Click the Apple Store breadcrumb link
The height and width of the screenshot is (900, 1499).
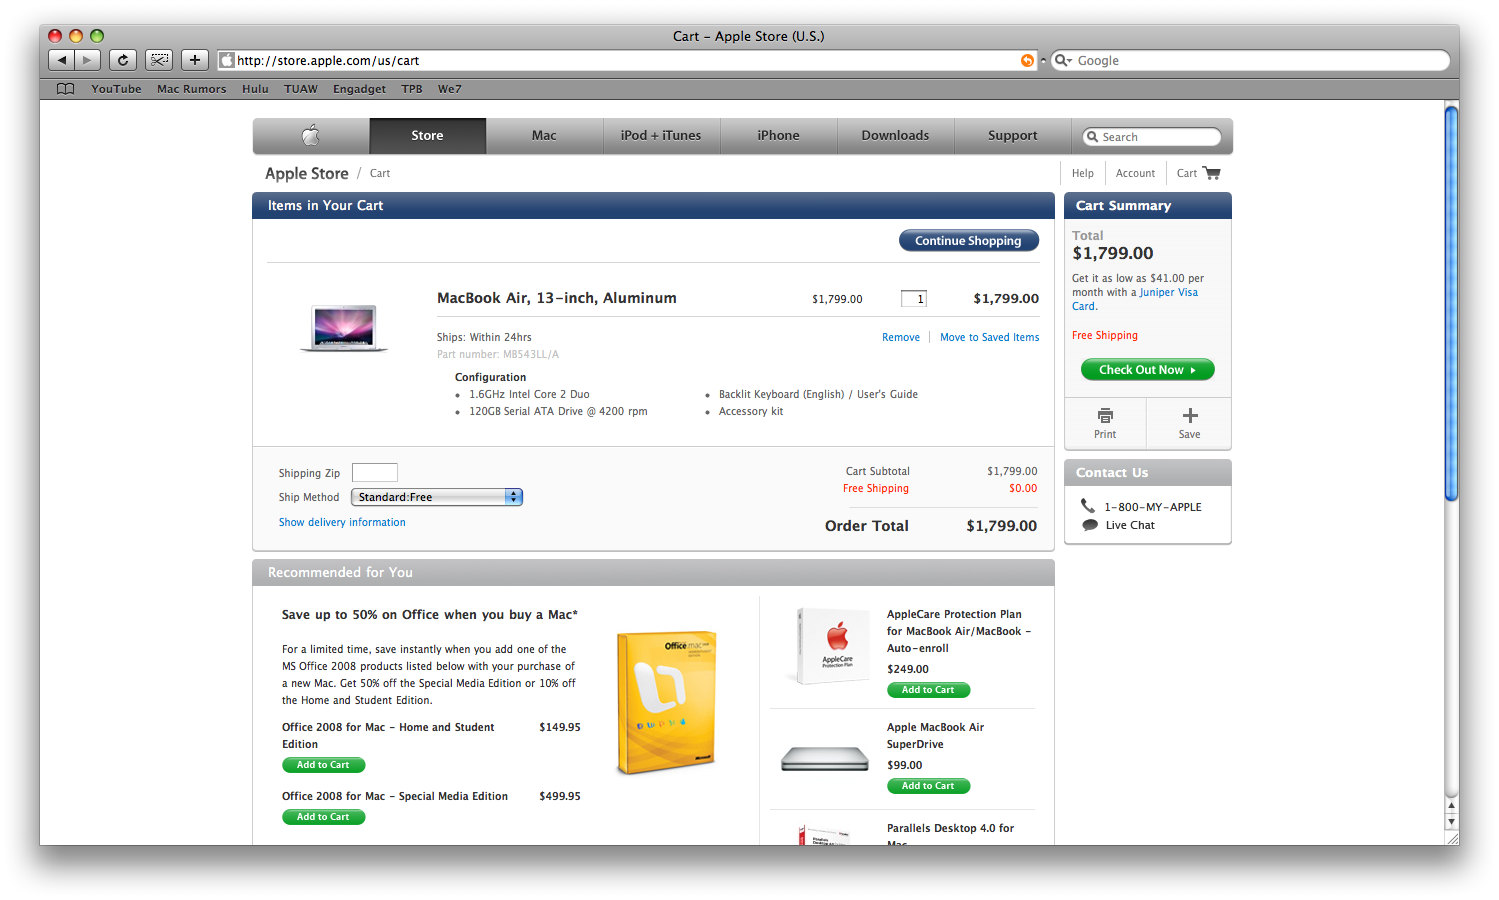(307, 173)
